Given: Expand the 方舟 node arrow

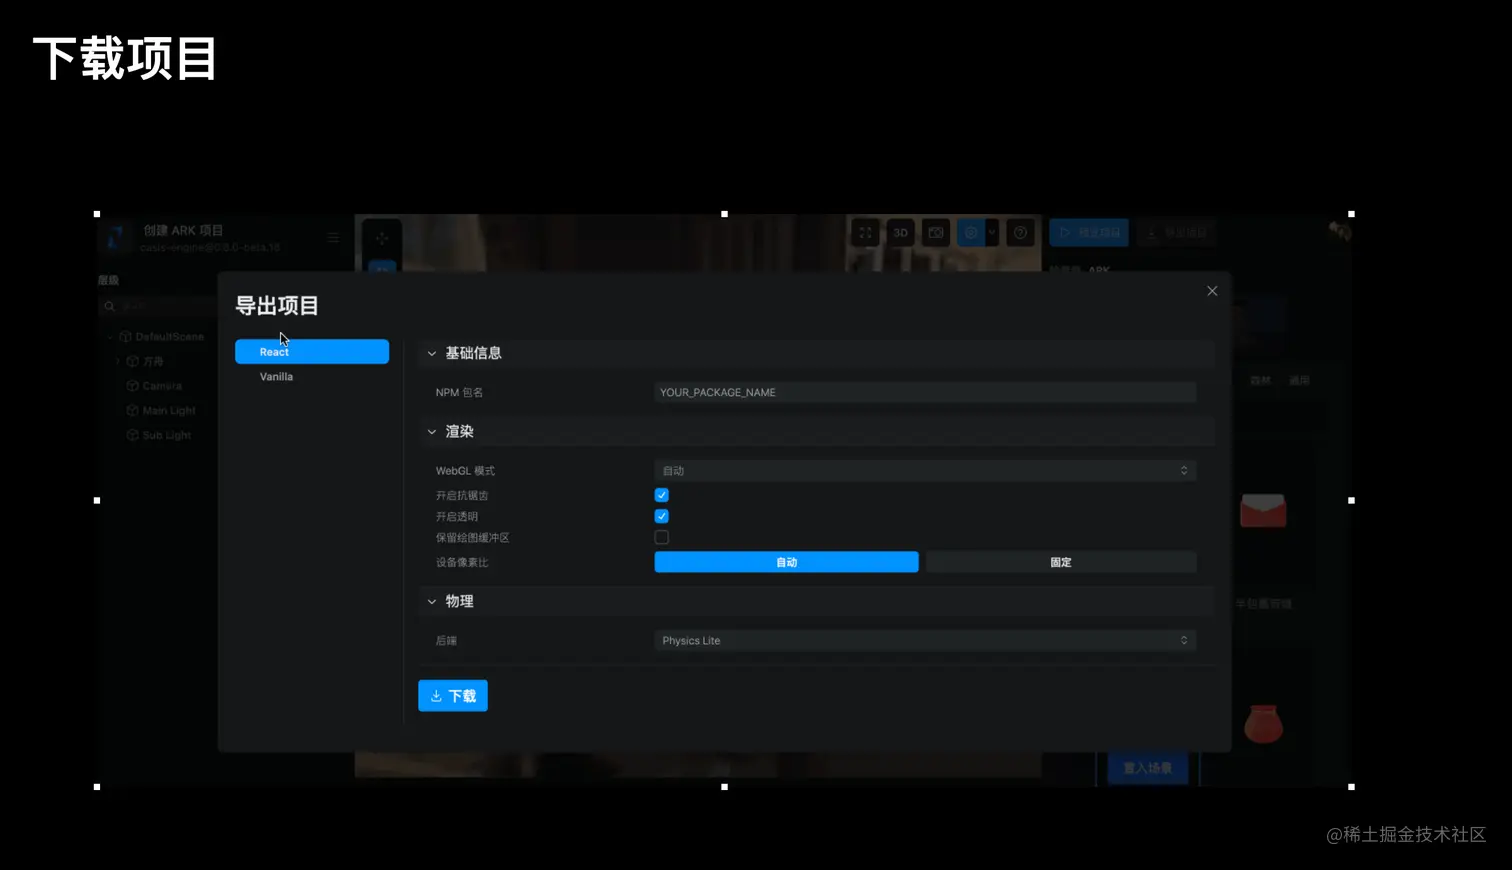Looking at the screenshot, I should click(118, 361).
